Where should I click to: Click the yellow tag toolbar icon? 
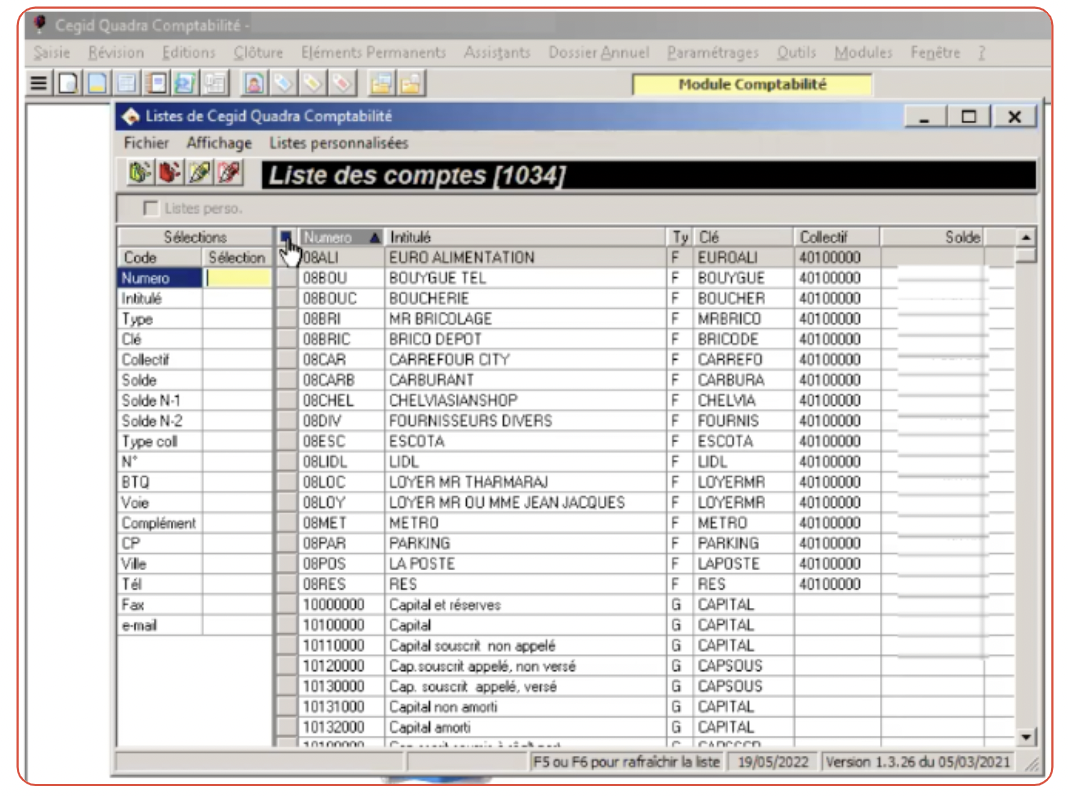(x=313, y=84)
